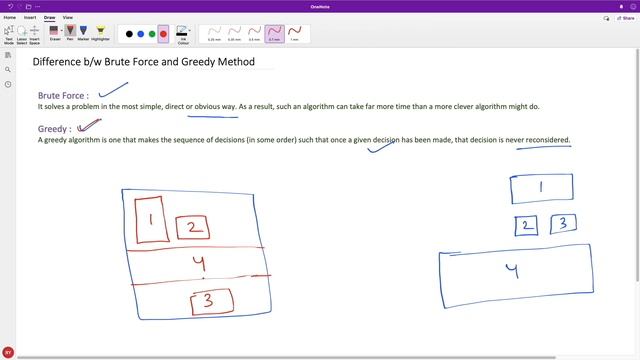The height and width of the screenshot is (360, 640).
Task: Choose the 0.35 mm pen thickness
Action: [x=234, y=33]
